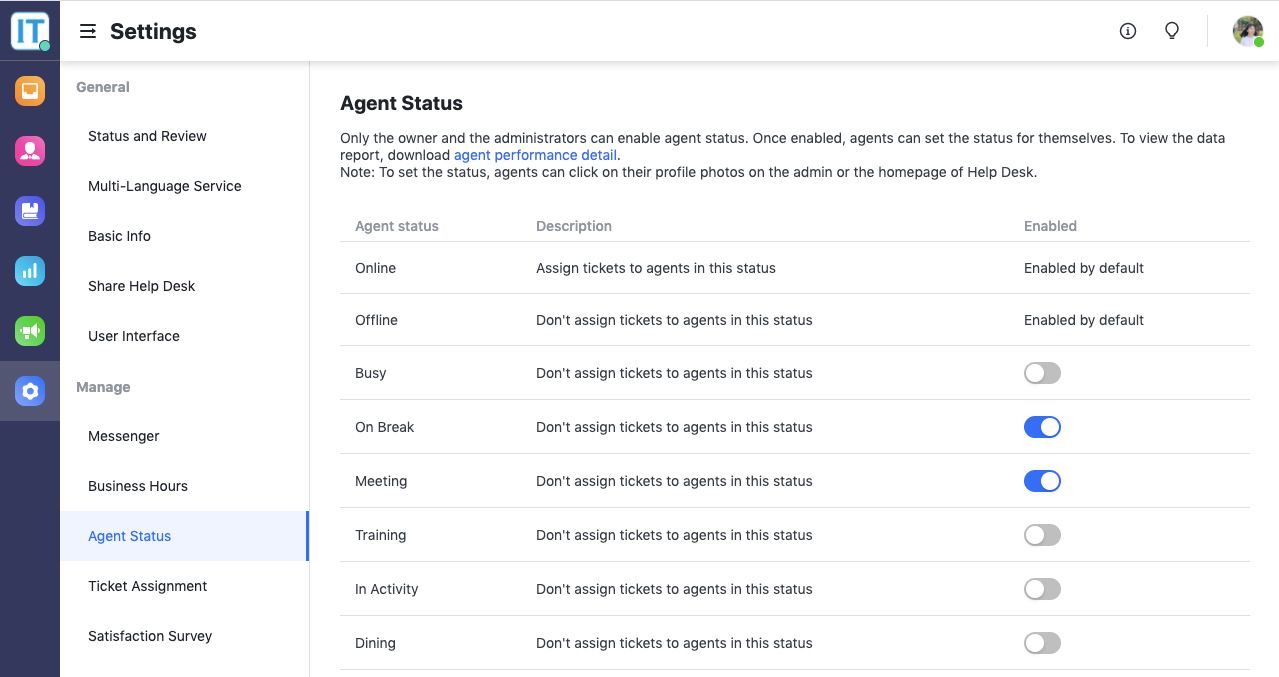
Task: Open the announcements megaphone icon
Action: pyautogui.click(x=30, y=330)
